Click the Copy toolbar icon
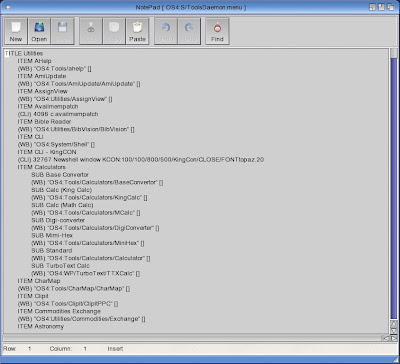The height and width of the screenshot is (364, 400). (114, 31)
